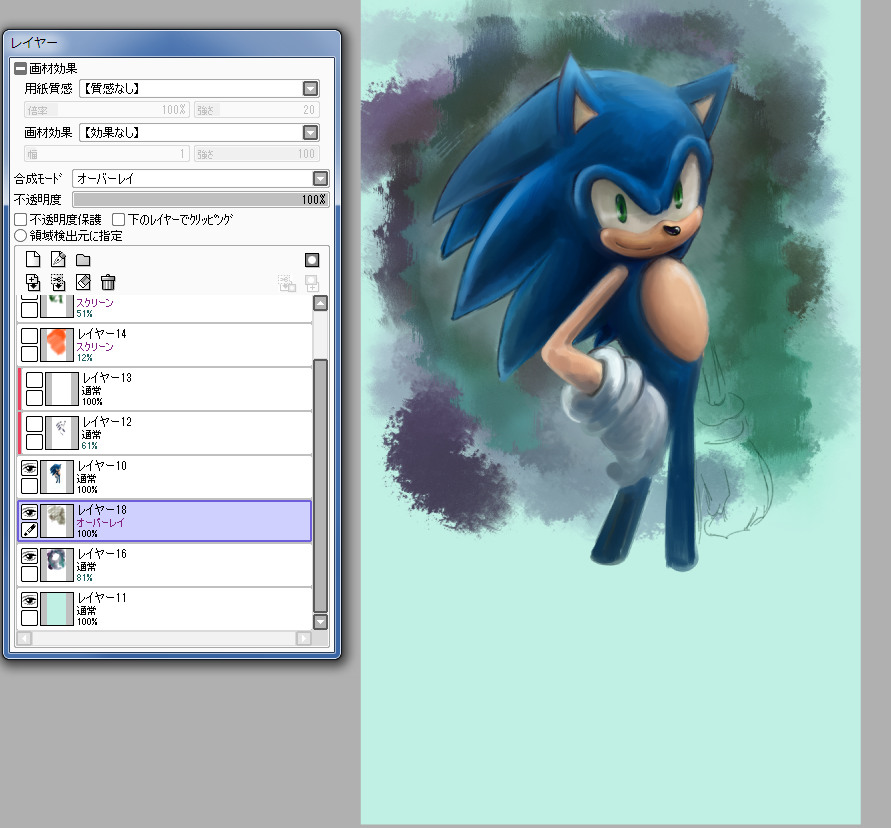Enable 不透明度保護 checkbox
891x828 pixels.
[20, 219]
